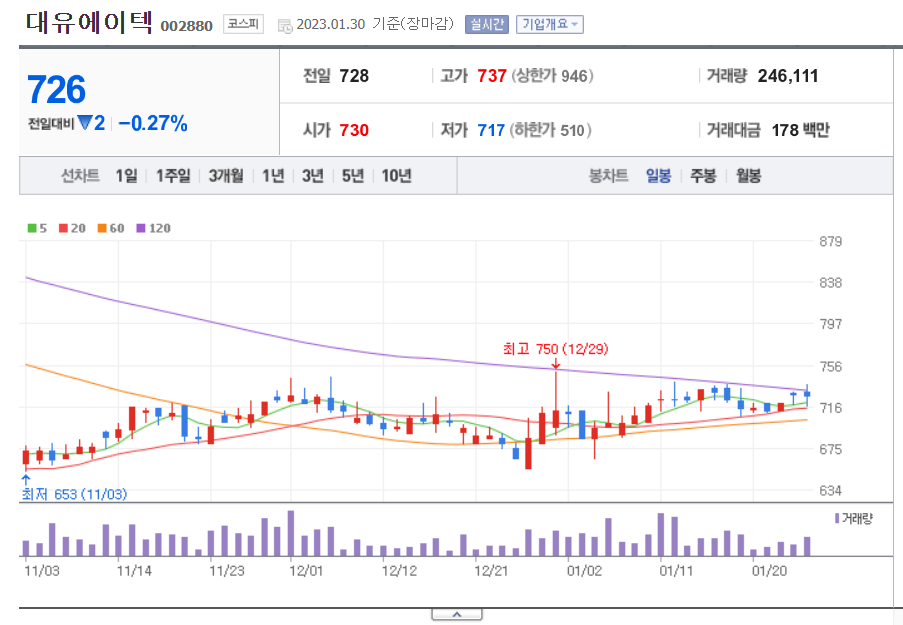
Task: Click the 최저 653 (11/03) marker
Action: click(74, 494)
